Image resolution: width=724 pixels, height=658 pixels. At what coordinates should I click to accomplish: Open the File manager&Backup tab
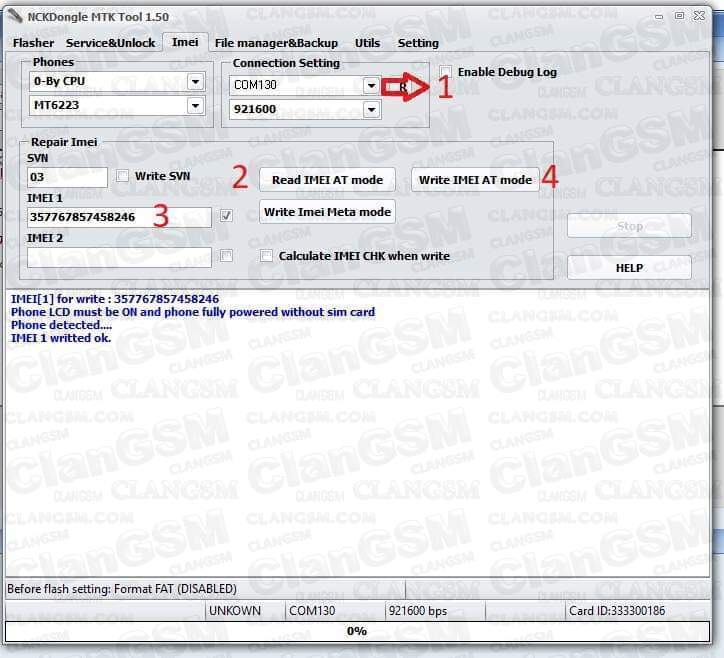tap(276, 43)
